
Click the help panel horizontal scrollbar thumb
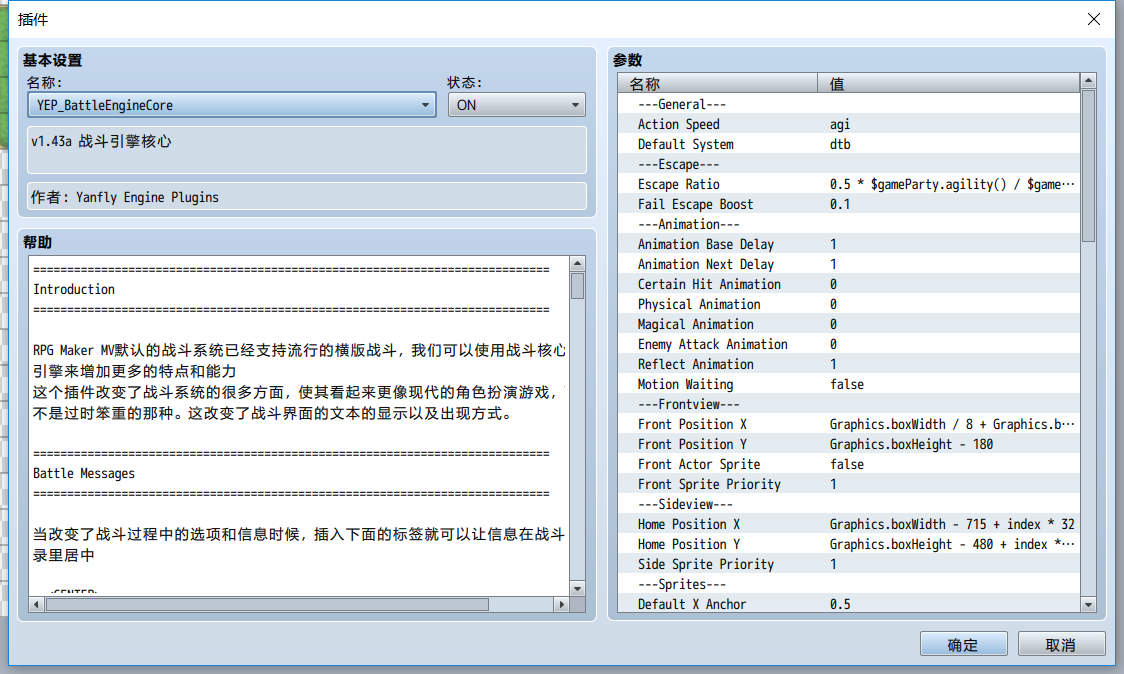[x=267, y=604]
